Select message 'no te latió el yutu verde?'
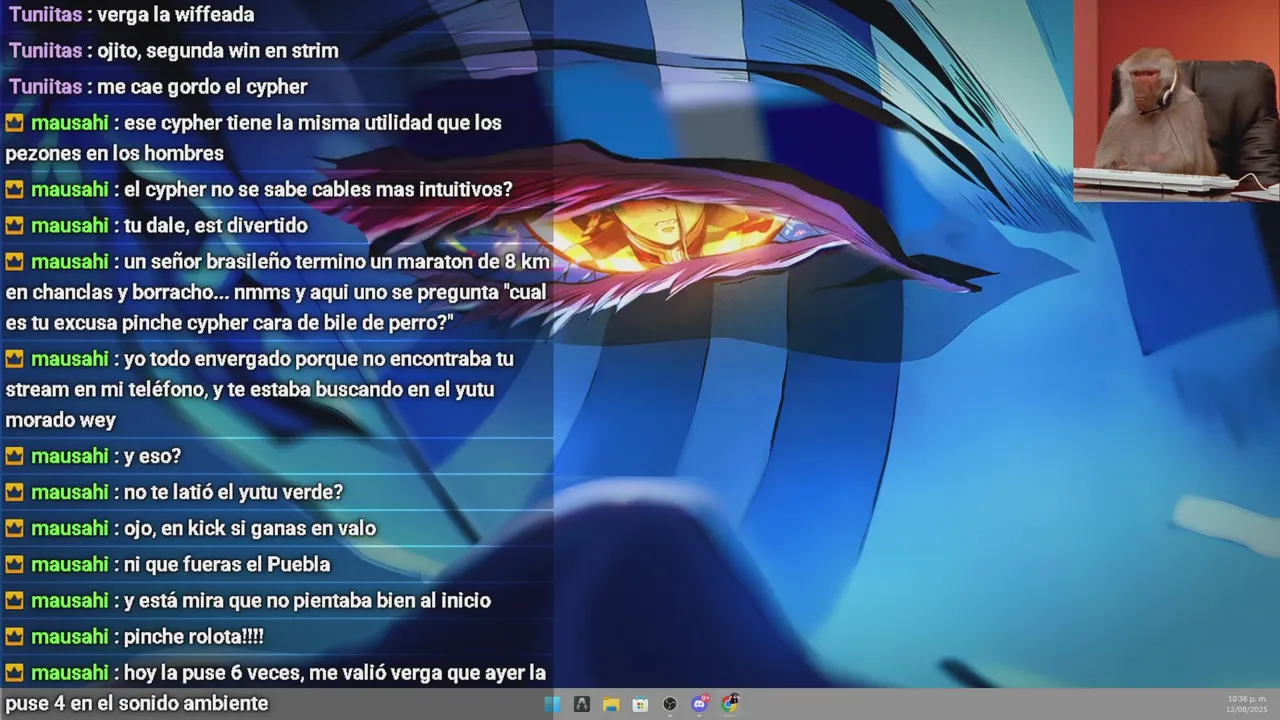Viewport: 1280px width, 720px height. 233,493
